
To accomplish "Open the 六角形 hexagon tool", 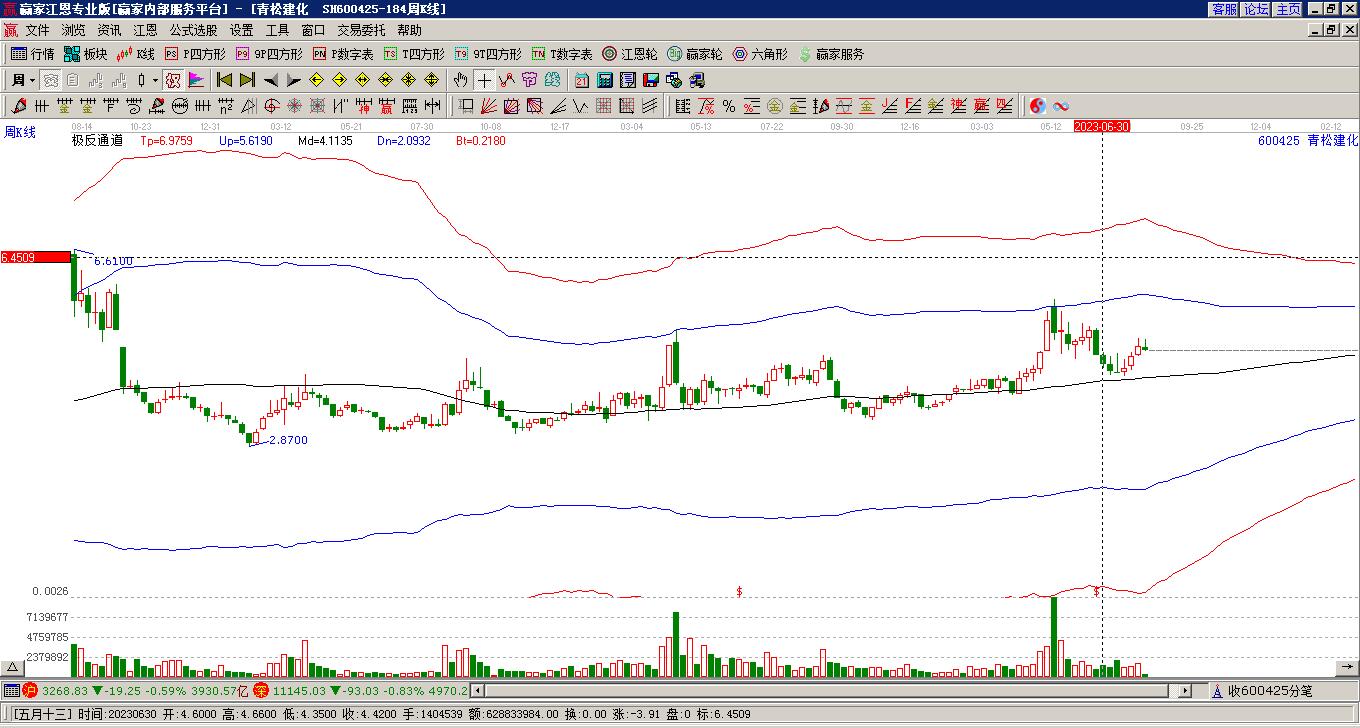I will pos(760,54).
